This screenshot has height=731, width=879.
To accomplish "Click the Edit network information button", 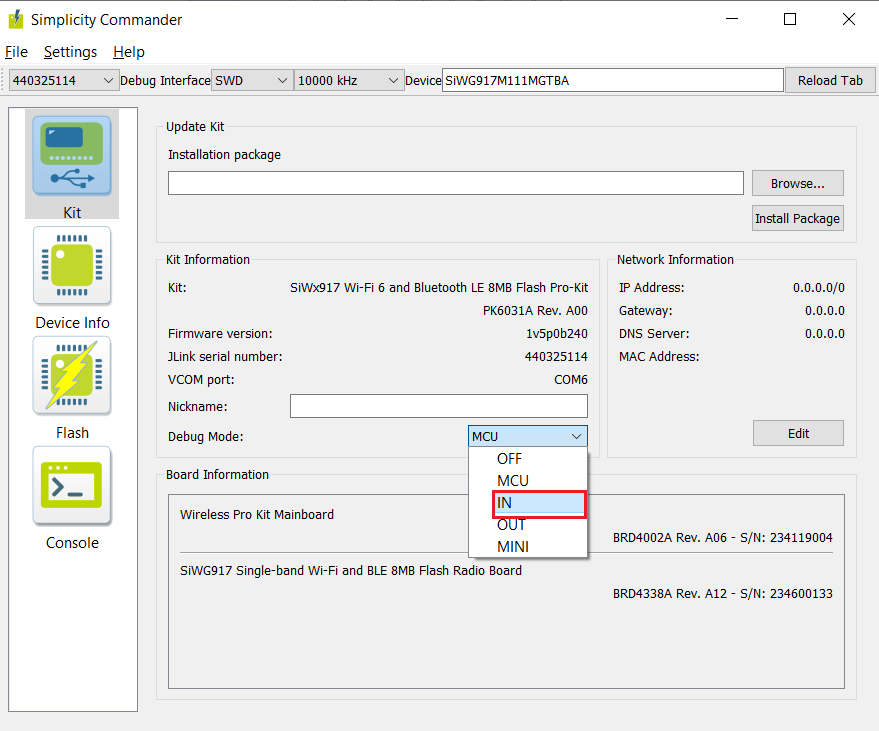I will 798,433.
